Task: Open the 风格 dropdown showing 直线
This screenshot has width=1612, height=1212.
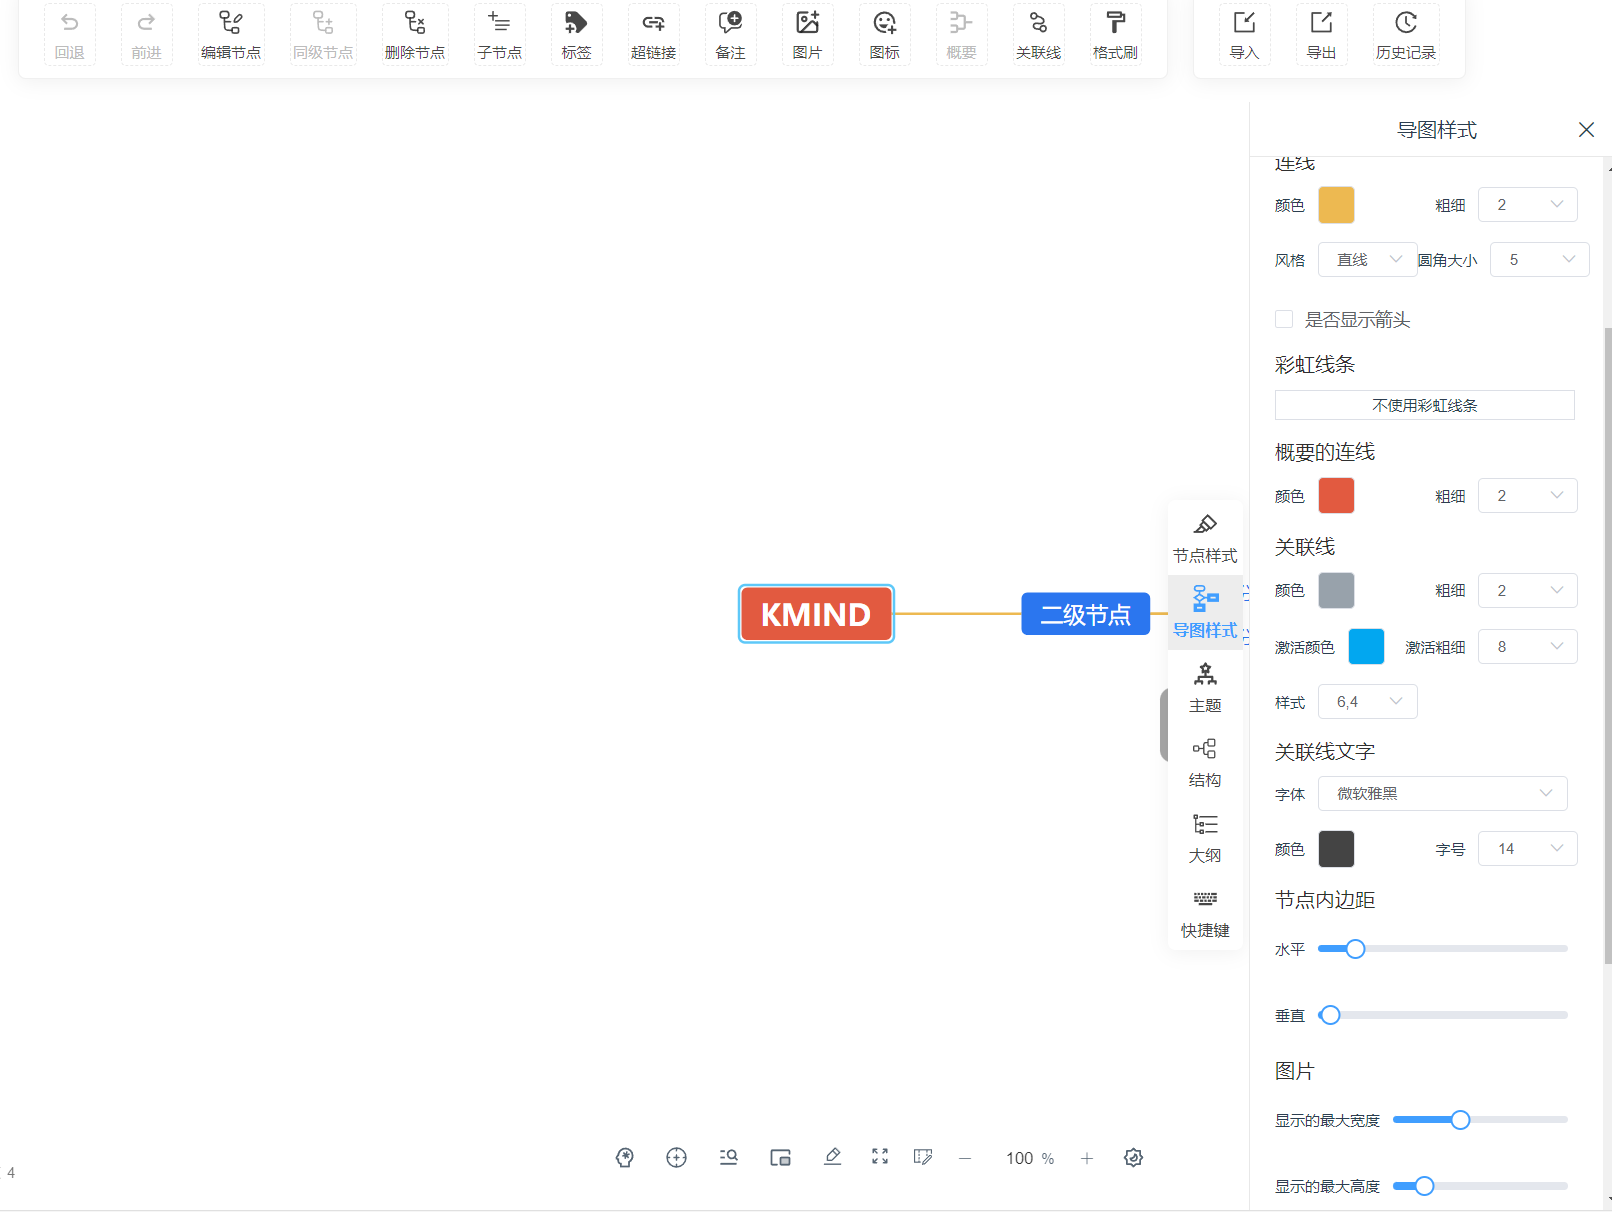Action: [x=1368, y=260]
